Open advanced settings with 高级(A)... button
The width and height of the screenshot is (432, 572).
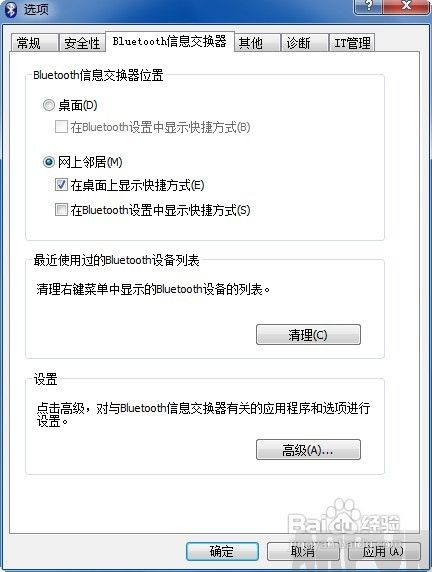coord(308,450)
